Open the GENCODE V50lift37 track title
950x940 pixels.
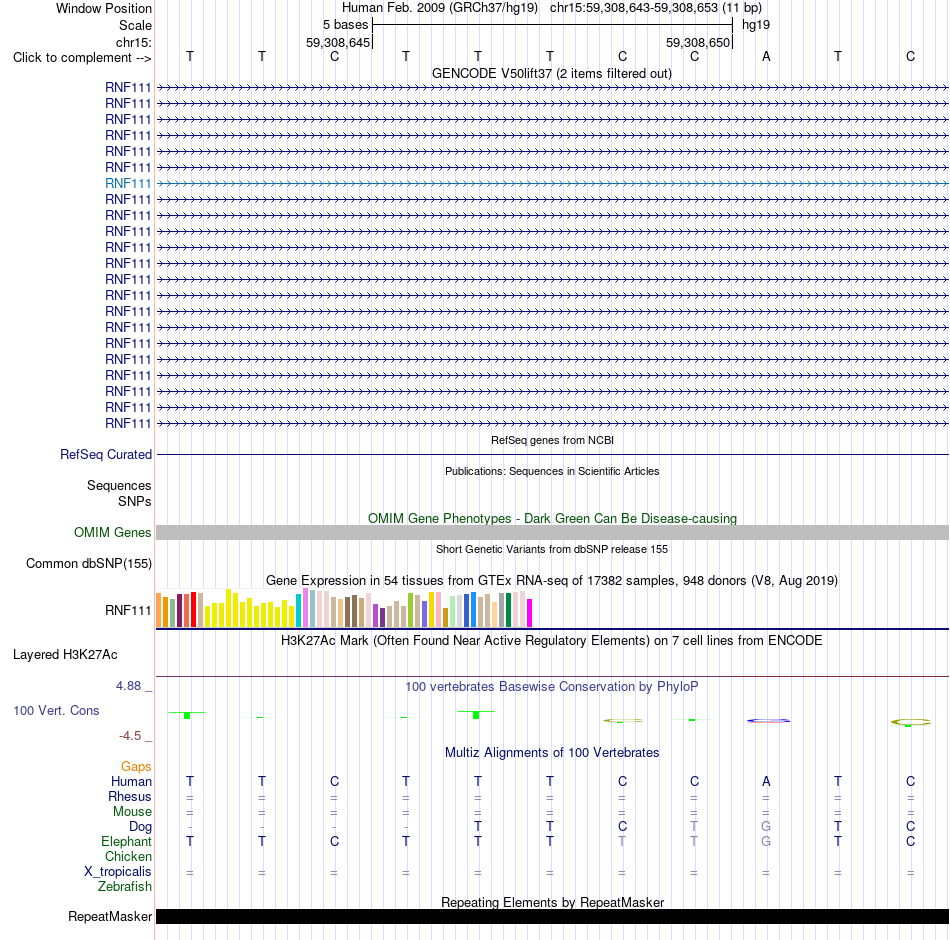click(x=552, y=73)
